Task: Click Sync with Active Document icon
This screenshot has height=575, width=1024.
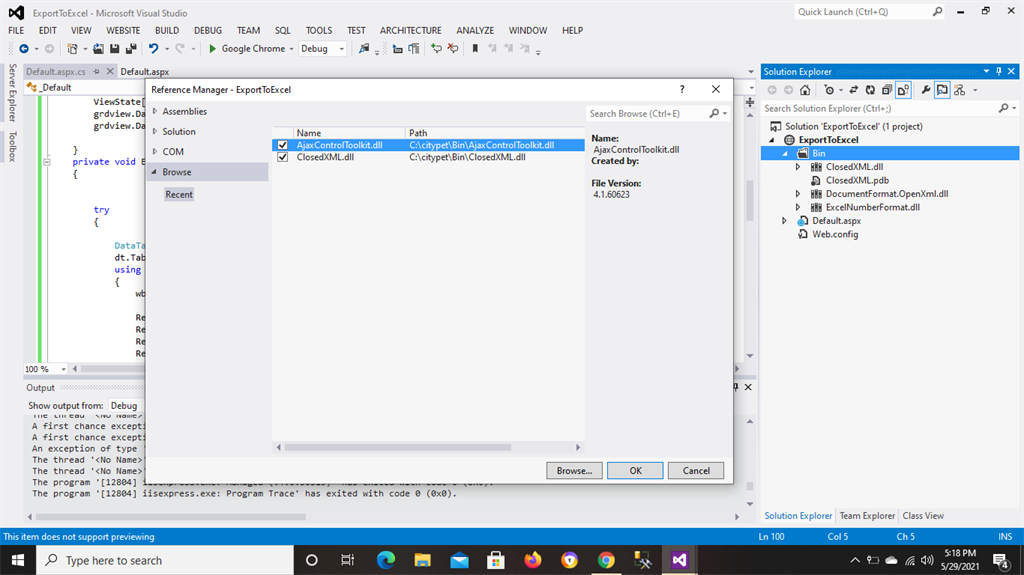Action: (853, 90)
